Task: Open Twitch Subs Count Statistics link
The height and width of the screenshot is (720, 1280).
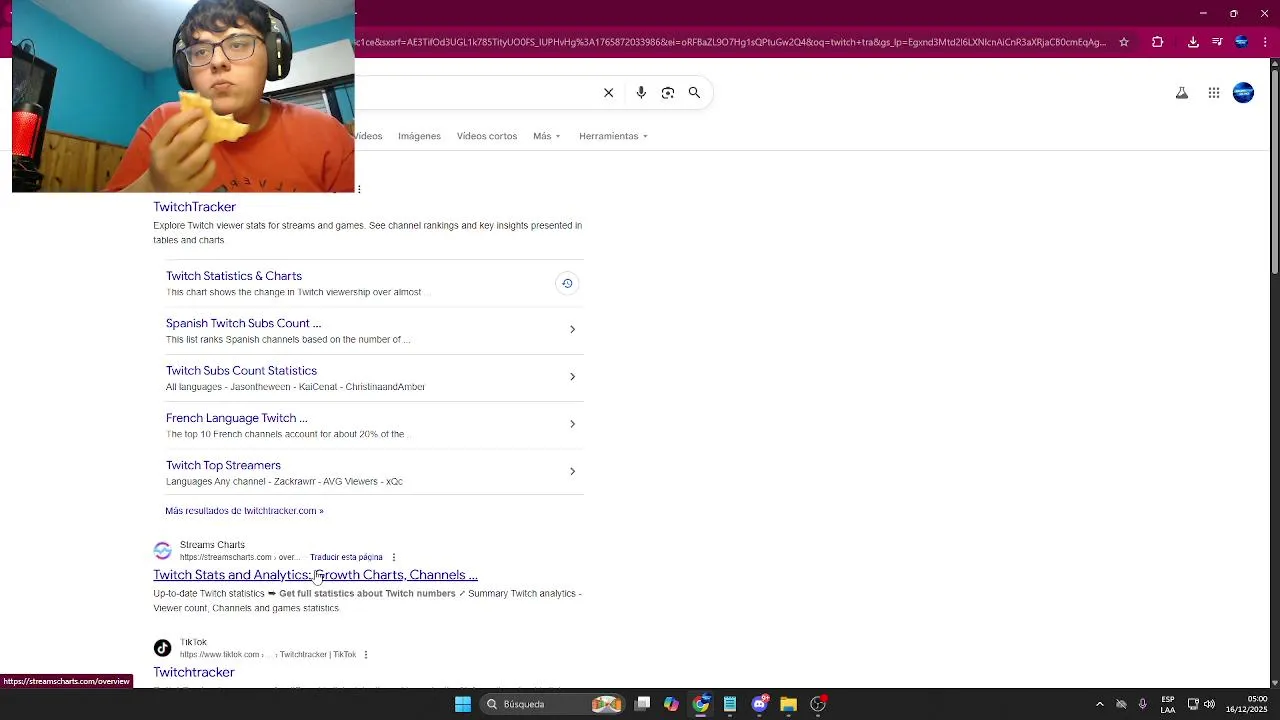Action: [x=241, y=371]
